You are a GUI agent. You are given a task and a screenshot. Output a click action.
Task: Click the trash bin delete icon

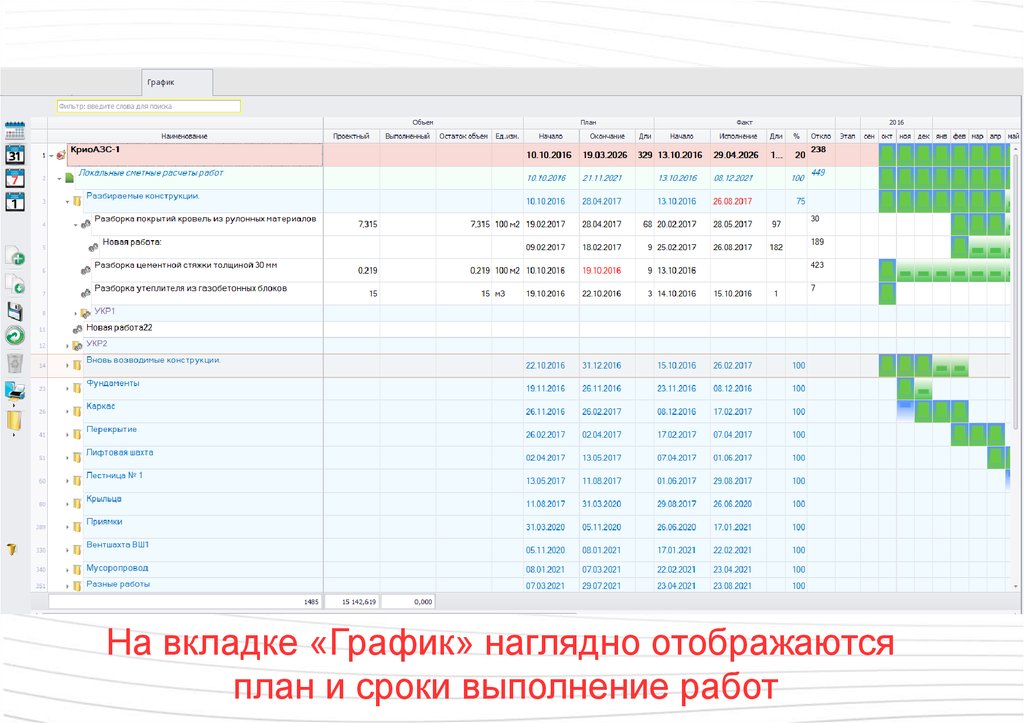(x=15, y=361)
